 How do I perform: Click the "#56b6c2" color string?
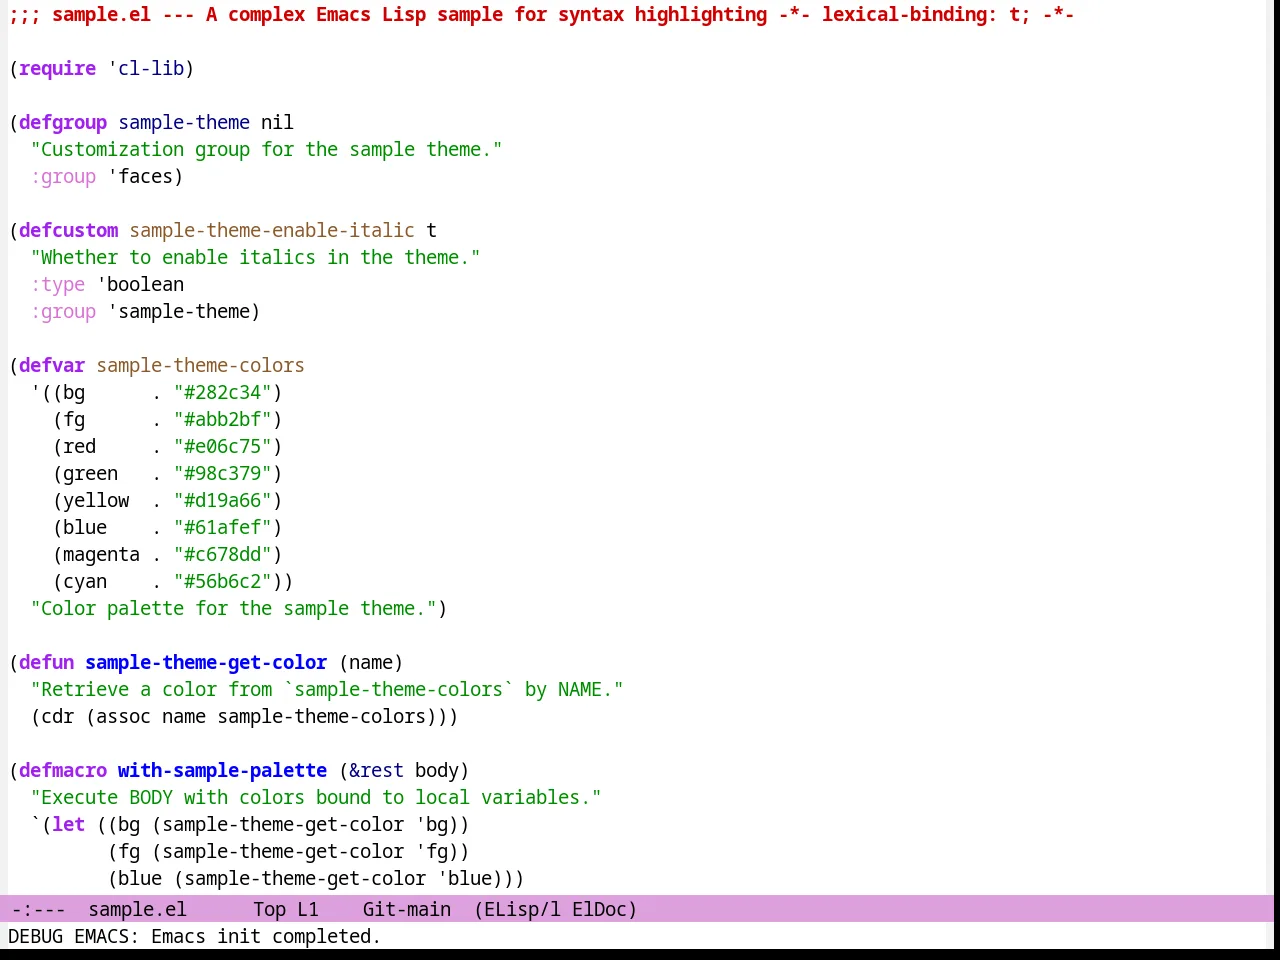click(x=222, y=581)
